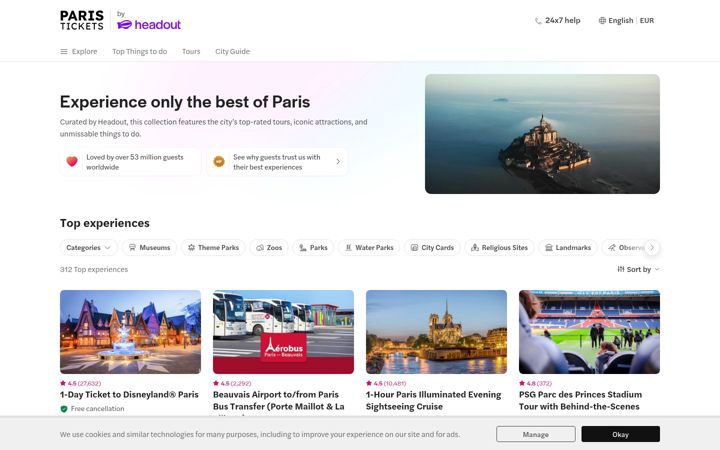The height and width of the screenshot is (450, 720).
Task: Open the Categories dropdown
Action: pos(89,248)
